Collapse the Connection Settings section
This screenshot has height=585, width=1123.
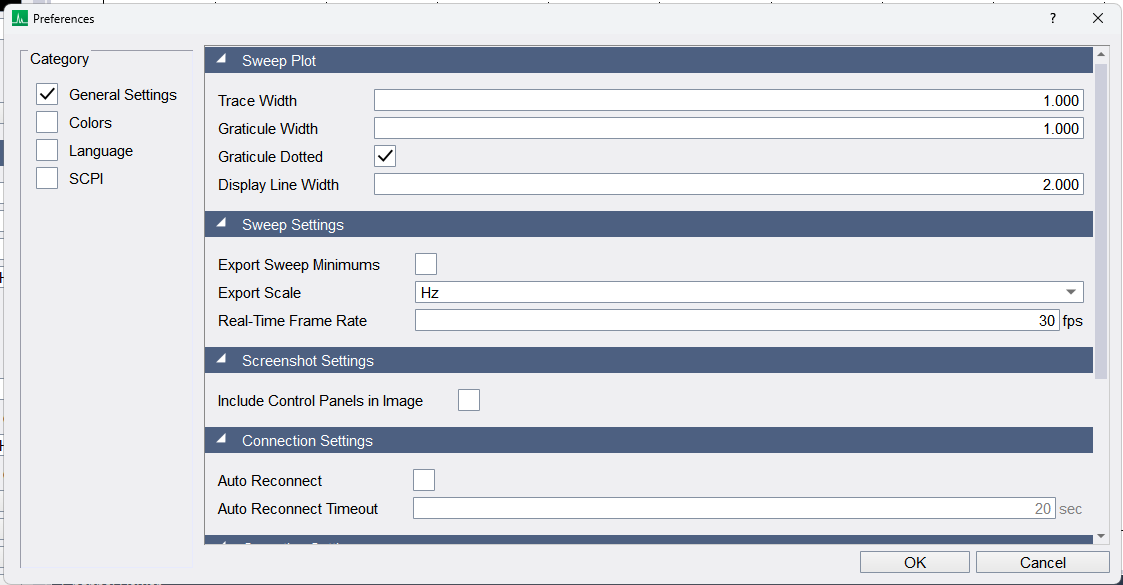point(222,440)
